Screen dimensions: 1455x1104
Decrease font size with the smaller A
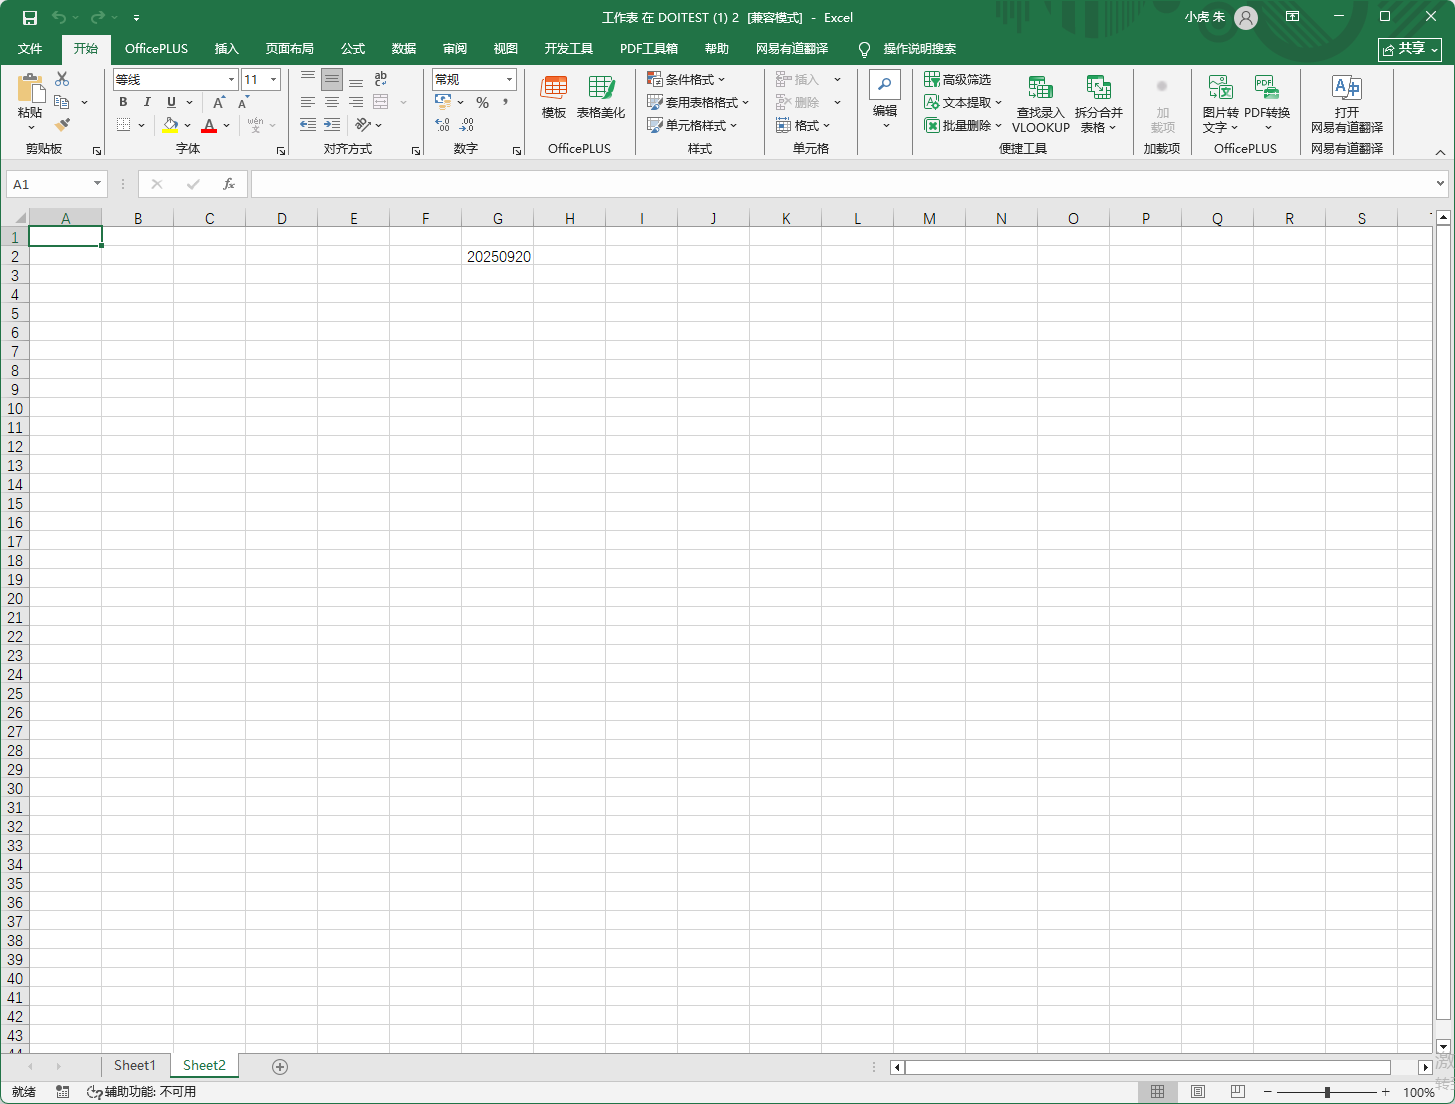242,102
